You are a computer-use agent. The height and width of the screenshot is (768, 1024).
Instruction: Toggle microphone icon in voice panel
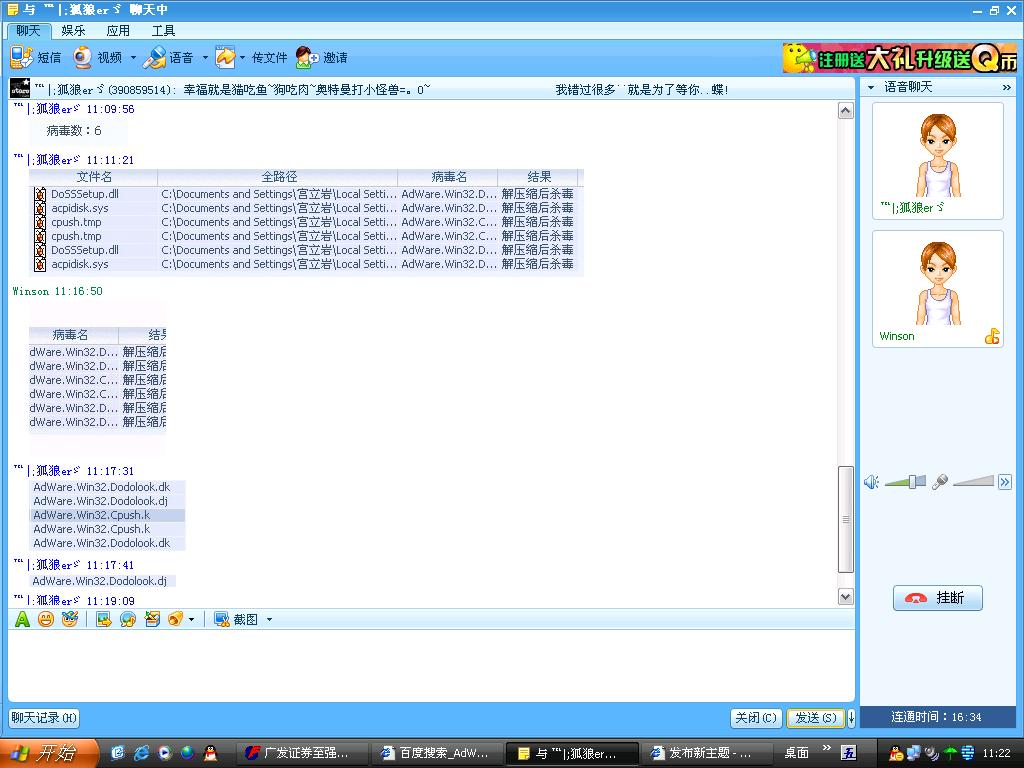pyautogui.click(x=940, y=482)
